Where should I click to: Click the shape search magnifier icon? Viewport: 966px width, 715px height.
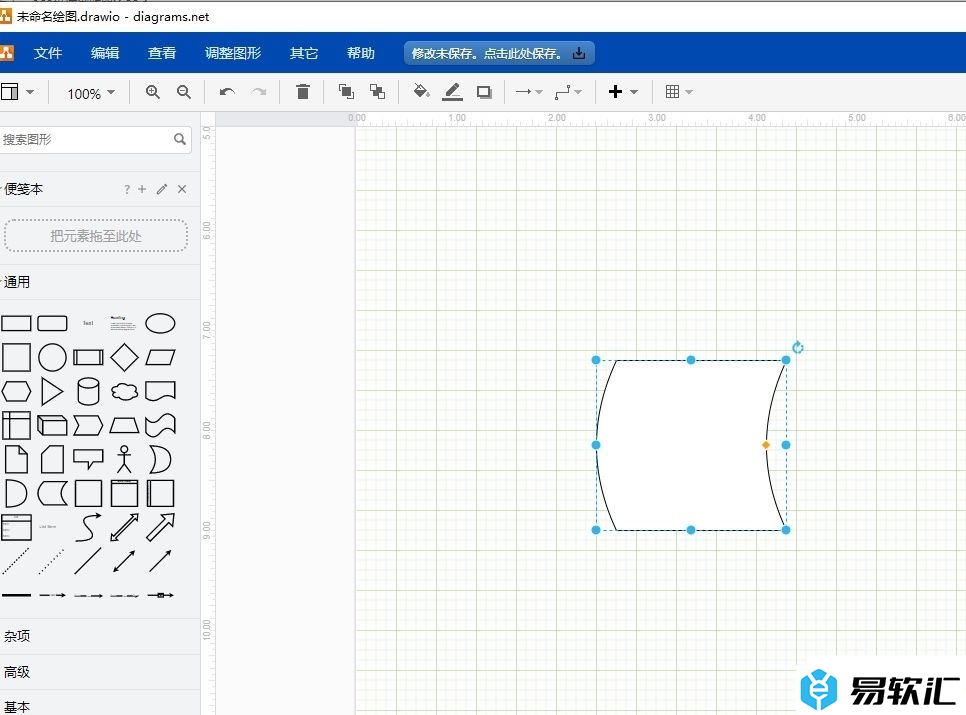[x=180, y=139]
